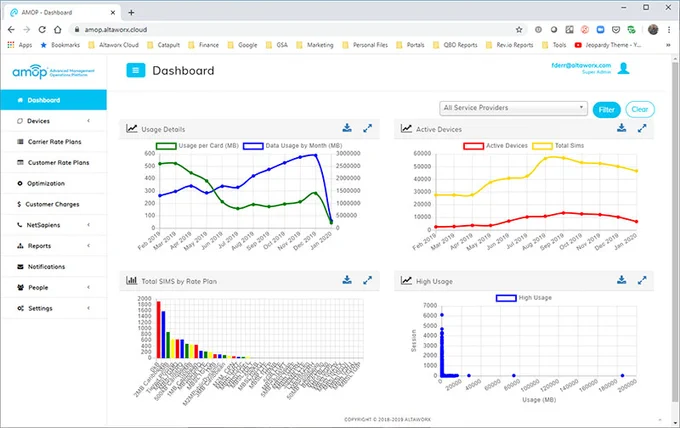Open the All Service Providers dropdown
The height and width of the screenshot is (428, 680).
513,108
